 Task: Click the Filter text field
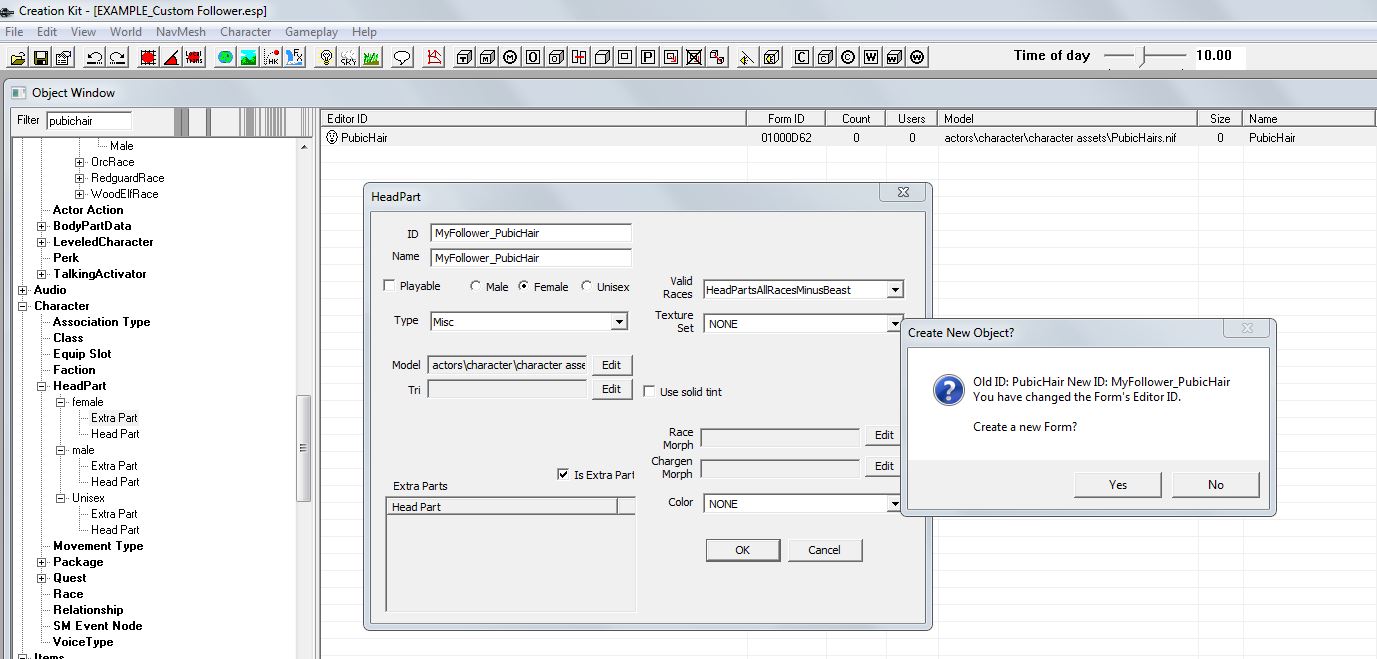point(88,120)
